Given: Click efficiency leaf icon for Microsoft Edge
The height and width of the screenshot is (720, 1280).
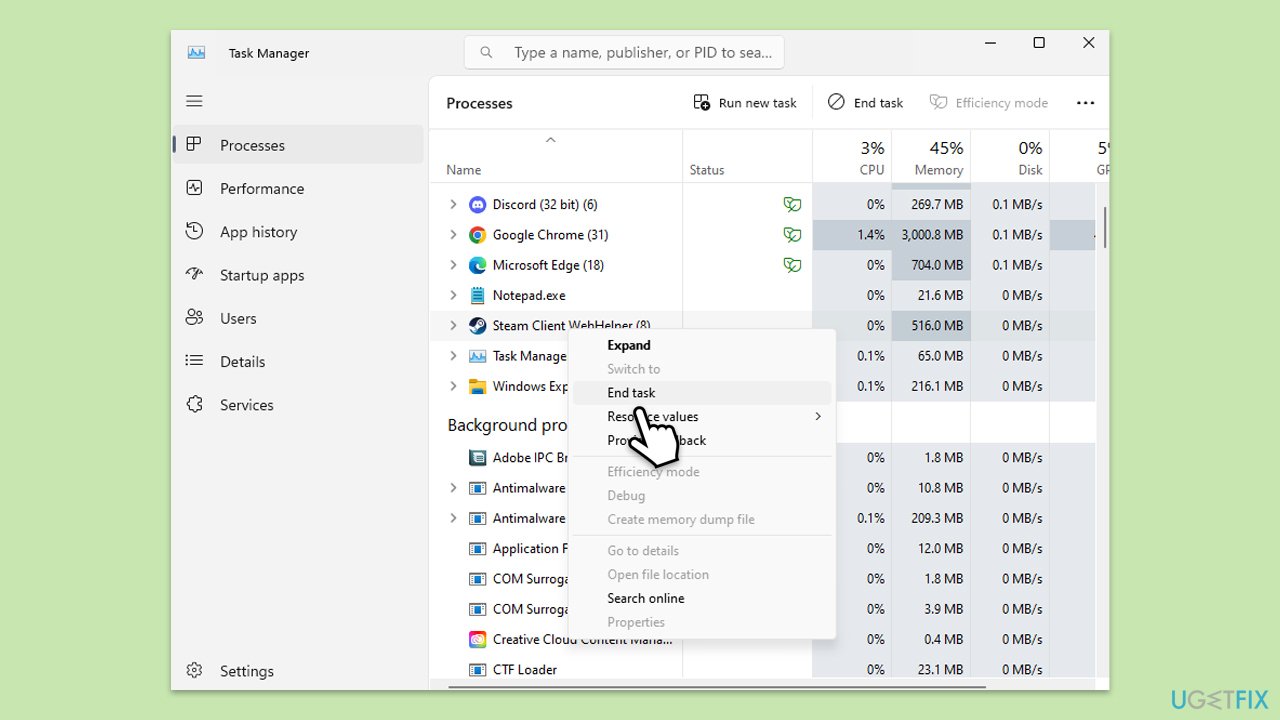Looking at the screenshot, I should coord(792,265).
